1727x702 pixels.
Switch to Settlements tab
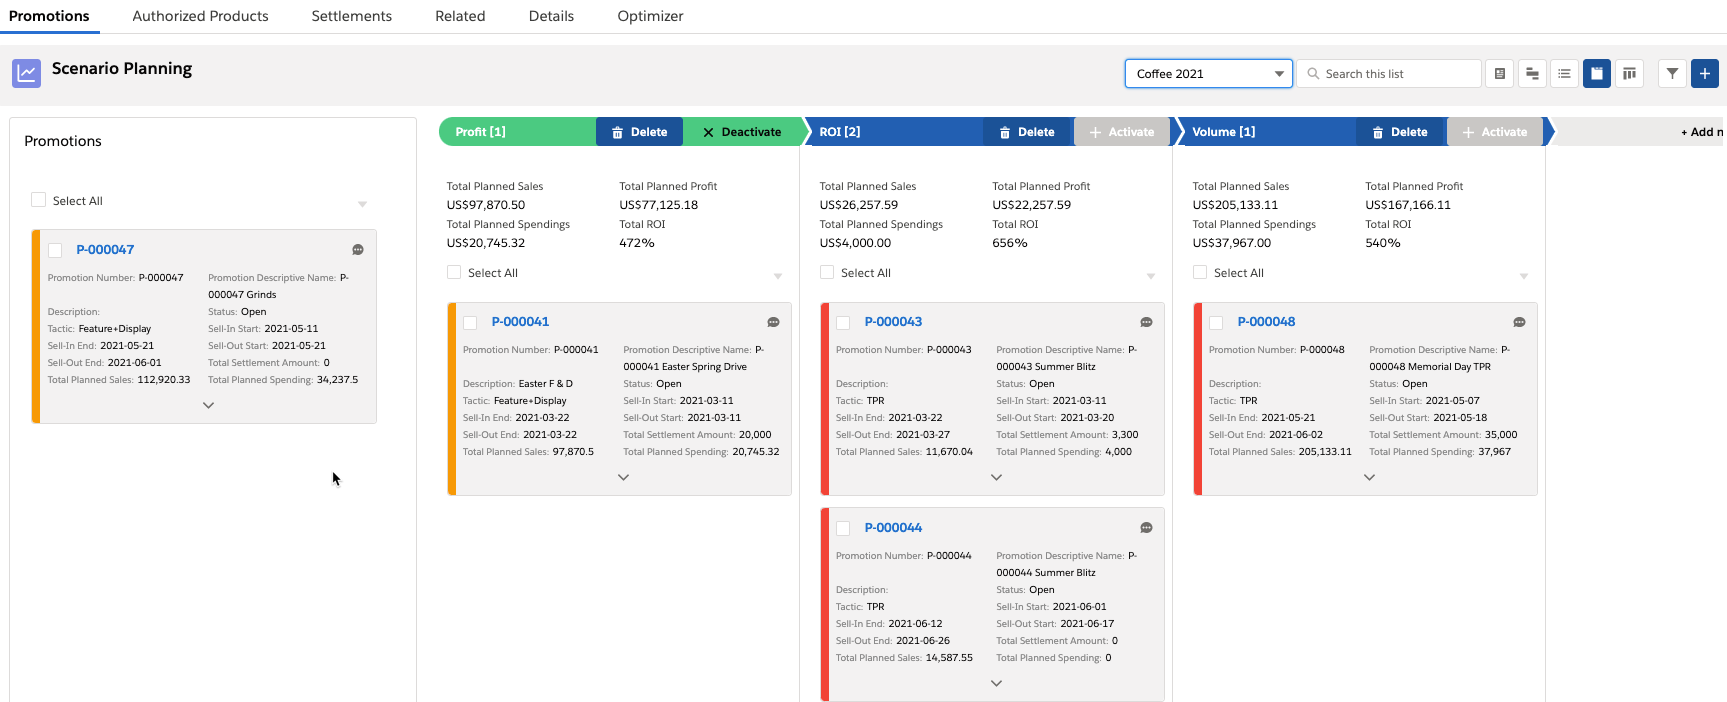point(352,16)
